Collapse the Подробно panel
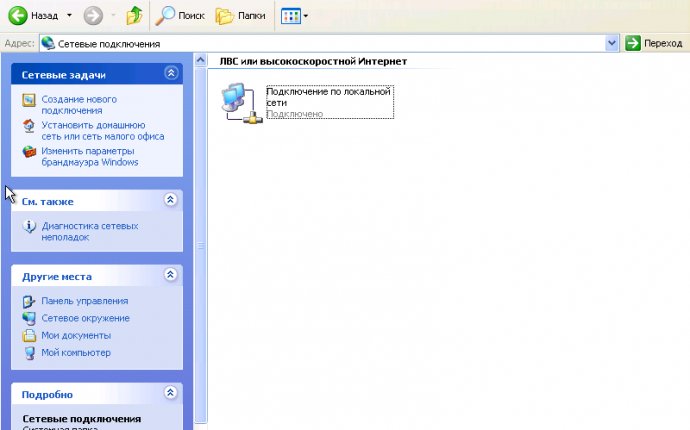 (x=171, y=393)
